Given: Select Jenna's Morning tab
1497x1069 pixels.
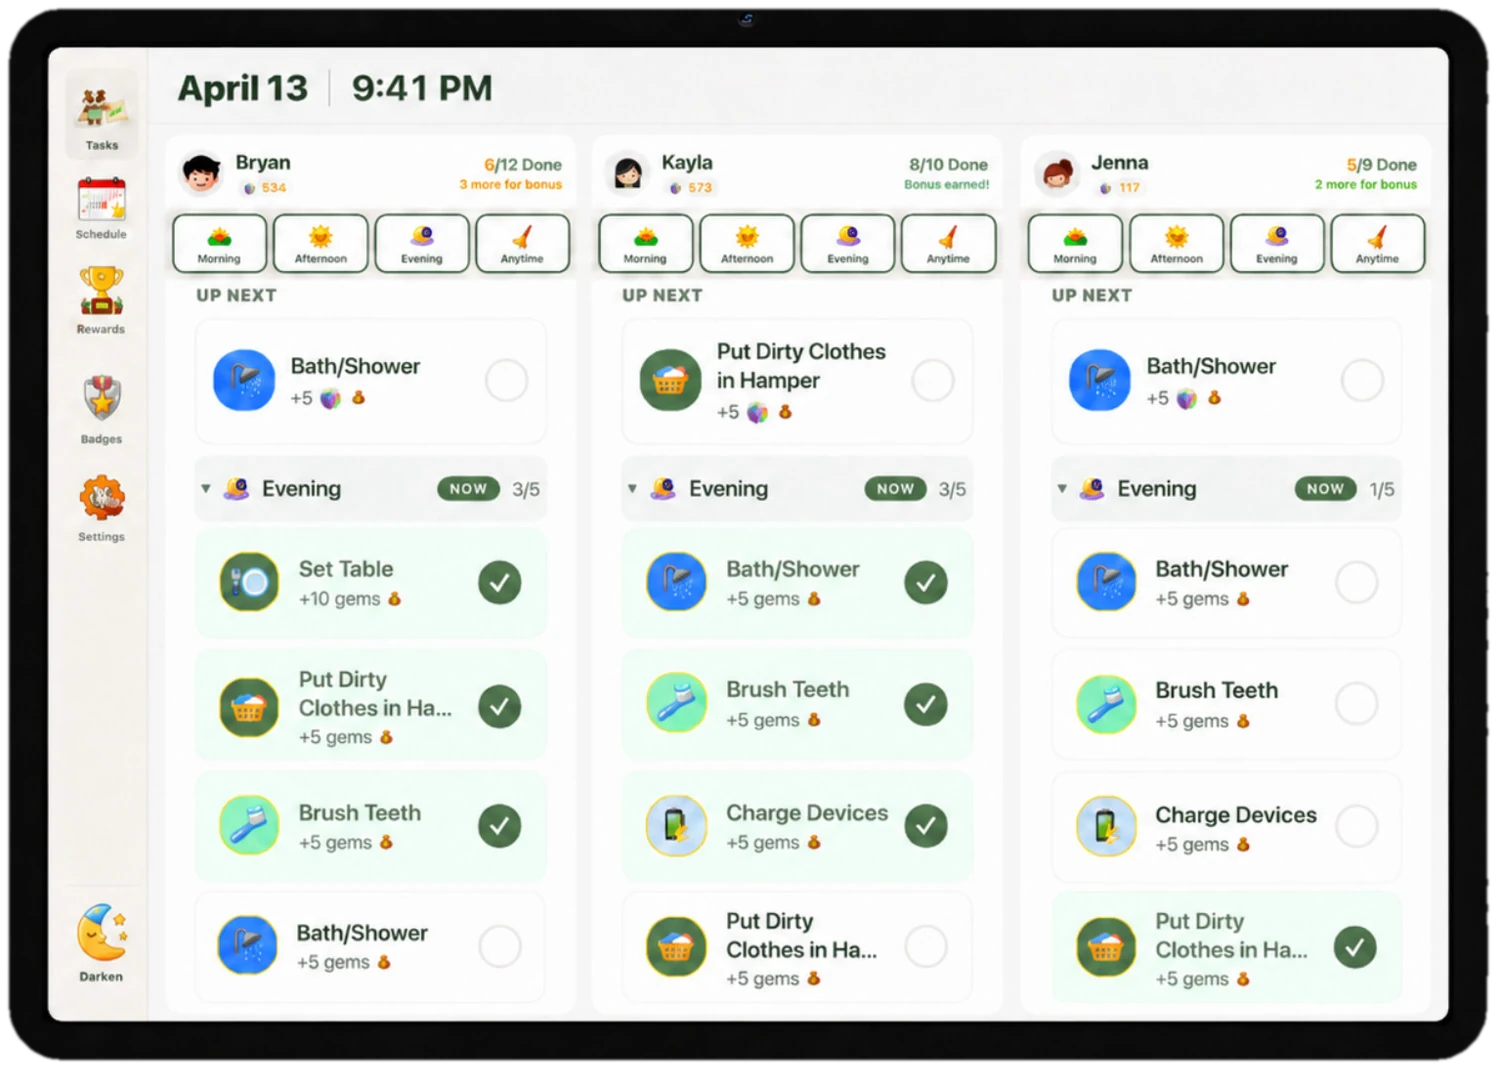Looking at the screenshot, I should pos(1075,243).
